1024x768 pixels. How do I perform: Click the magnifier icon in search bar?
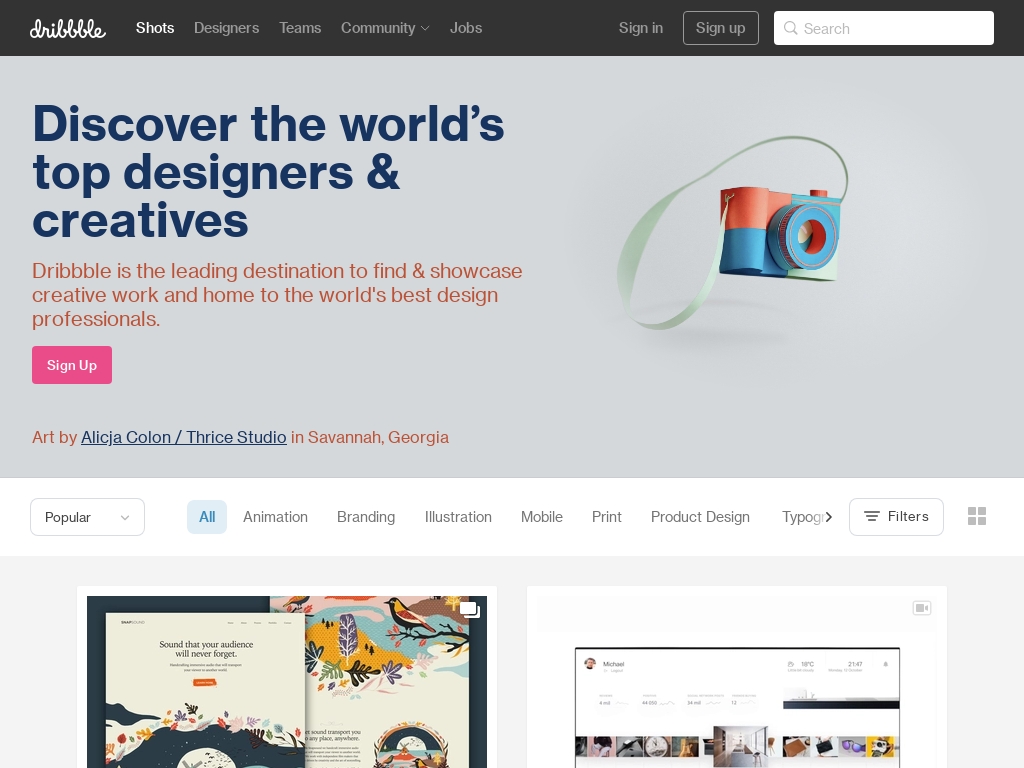791,28
